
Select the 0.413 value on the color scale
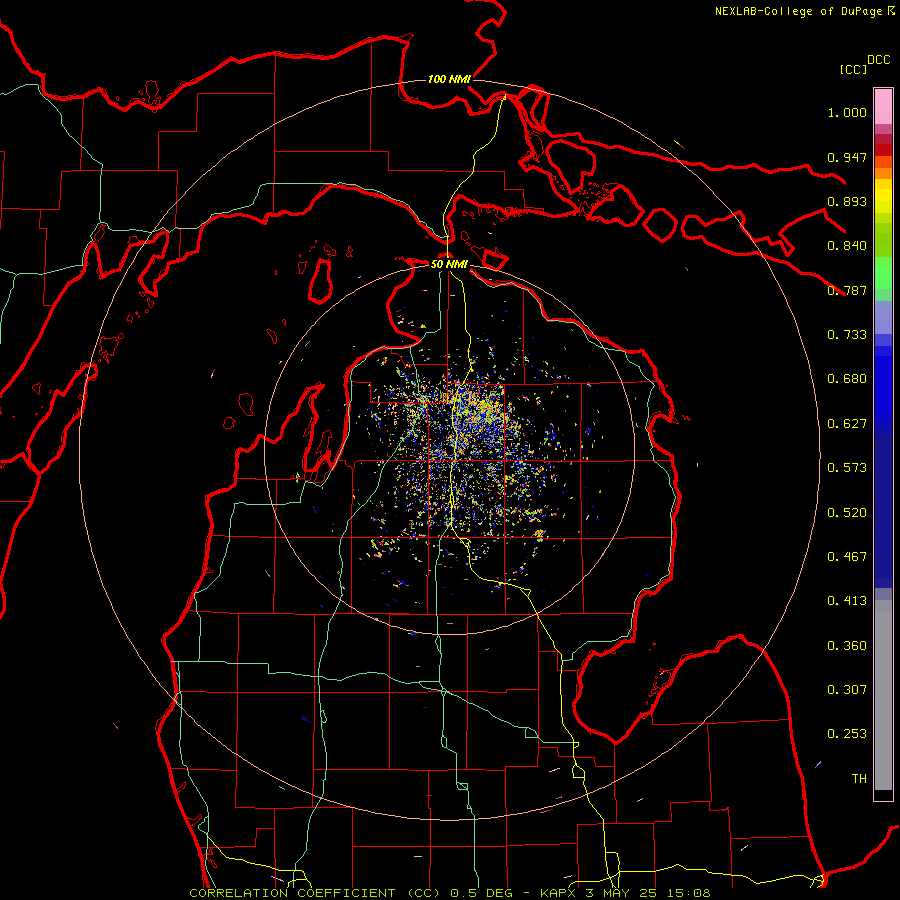coord(847,601)
